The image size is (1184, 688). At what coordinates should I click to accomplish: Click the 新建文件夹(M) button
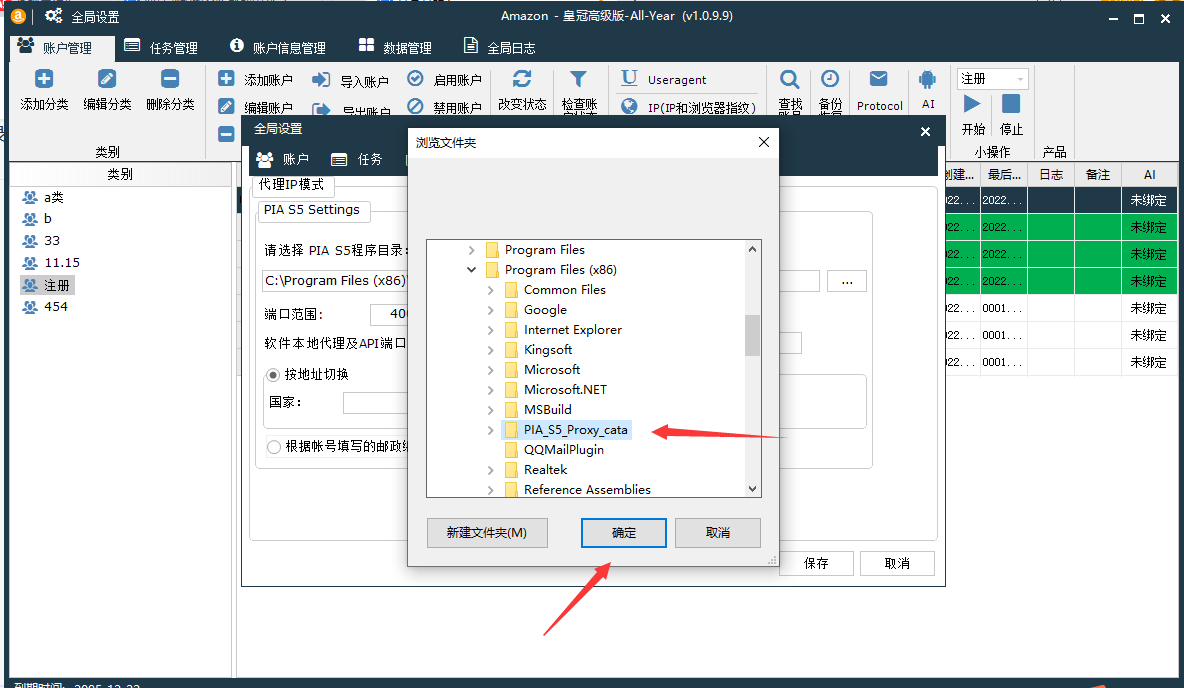click(x=487, y=532)
